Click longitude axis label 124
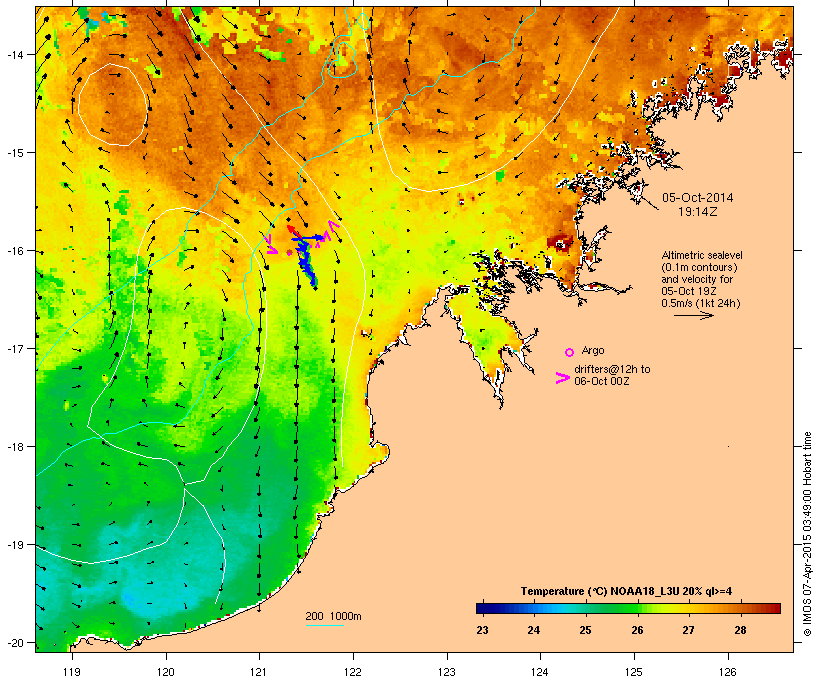Image resolution: width=820 pixels, height=680 pixels. click(x=540, y=671)
